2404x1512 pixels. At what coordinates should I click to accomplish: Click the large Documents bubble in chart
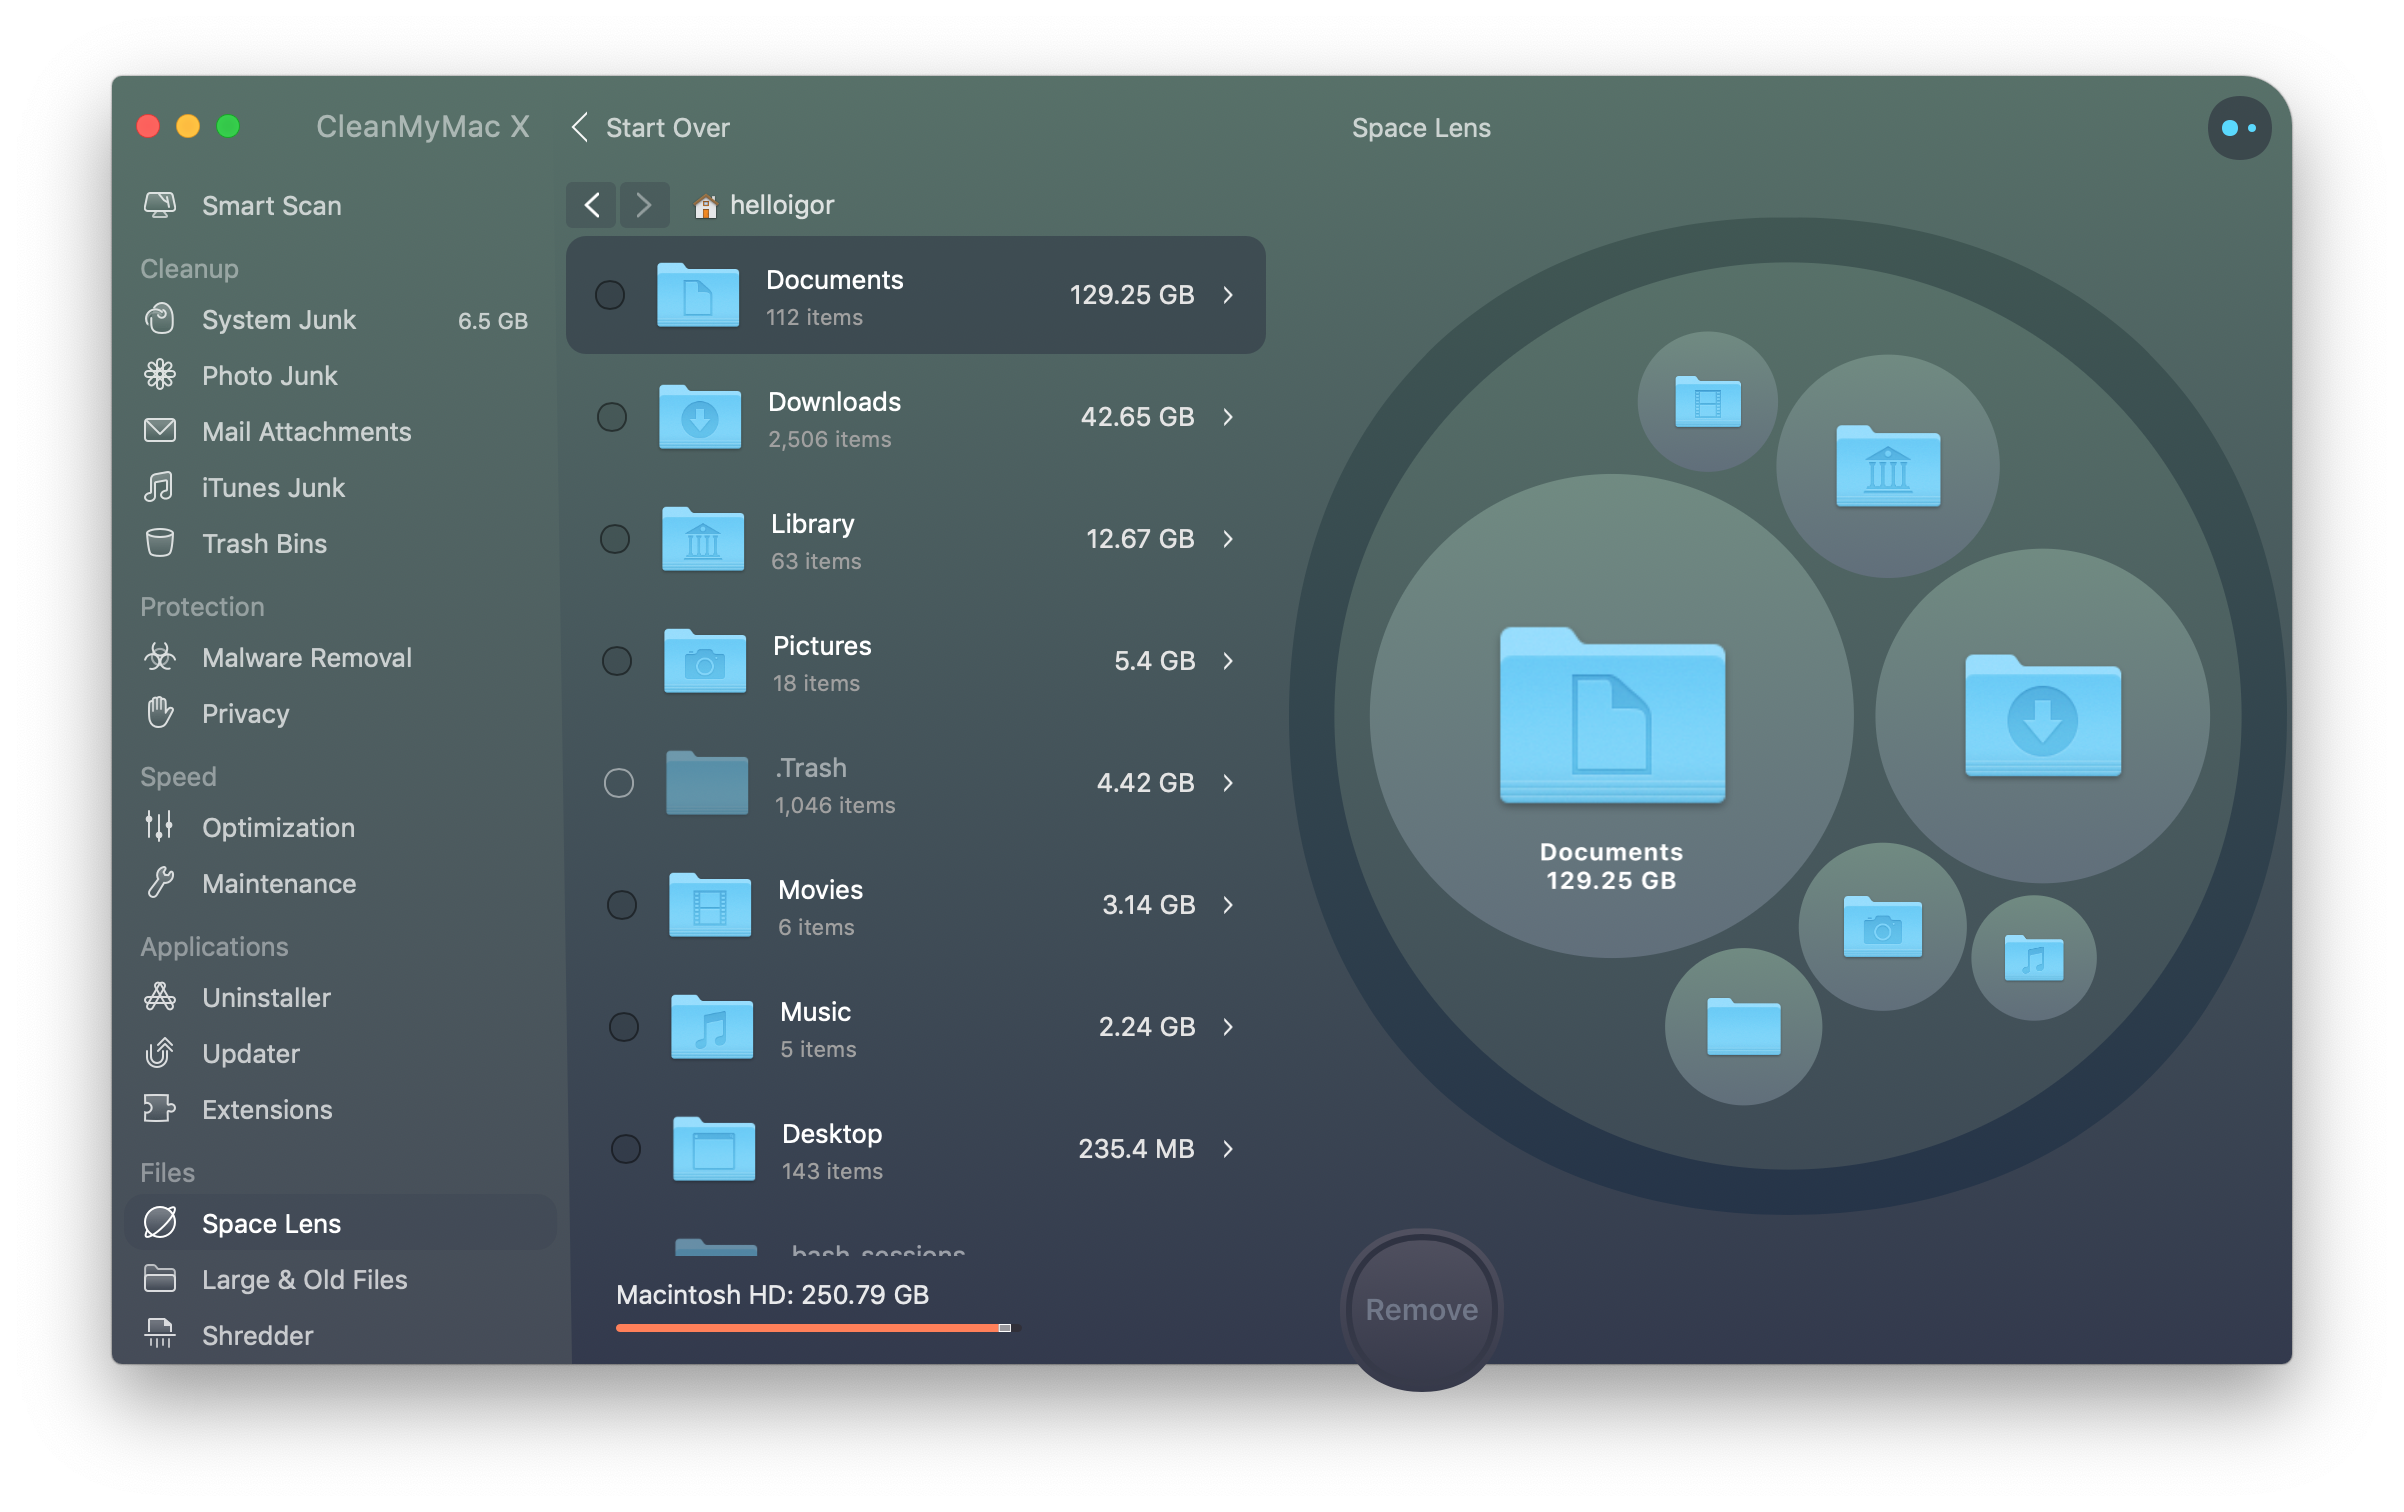pyautogui.click(x=1611, y=716)
